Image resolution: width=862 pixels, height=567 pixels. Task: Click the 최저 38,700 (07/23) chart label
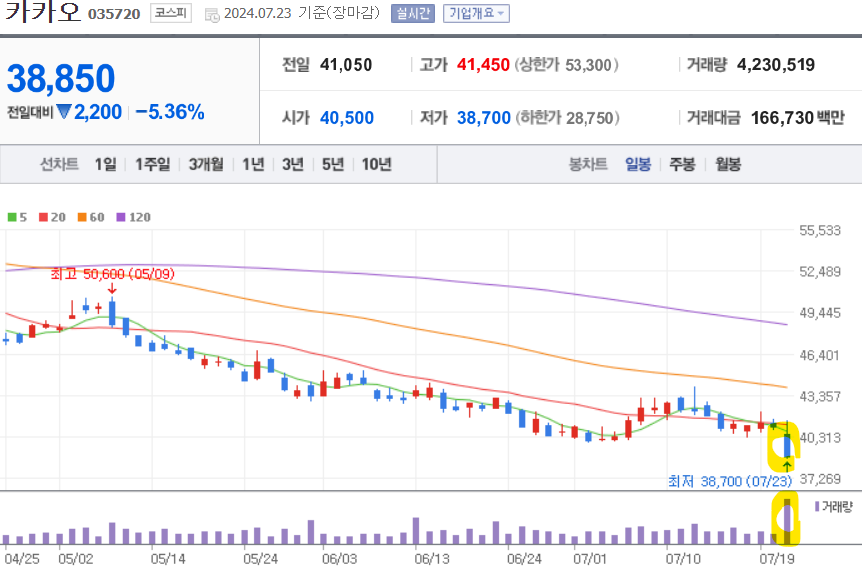[x=730, y=481]
